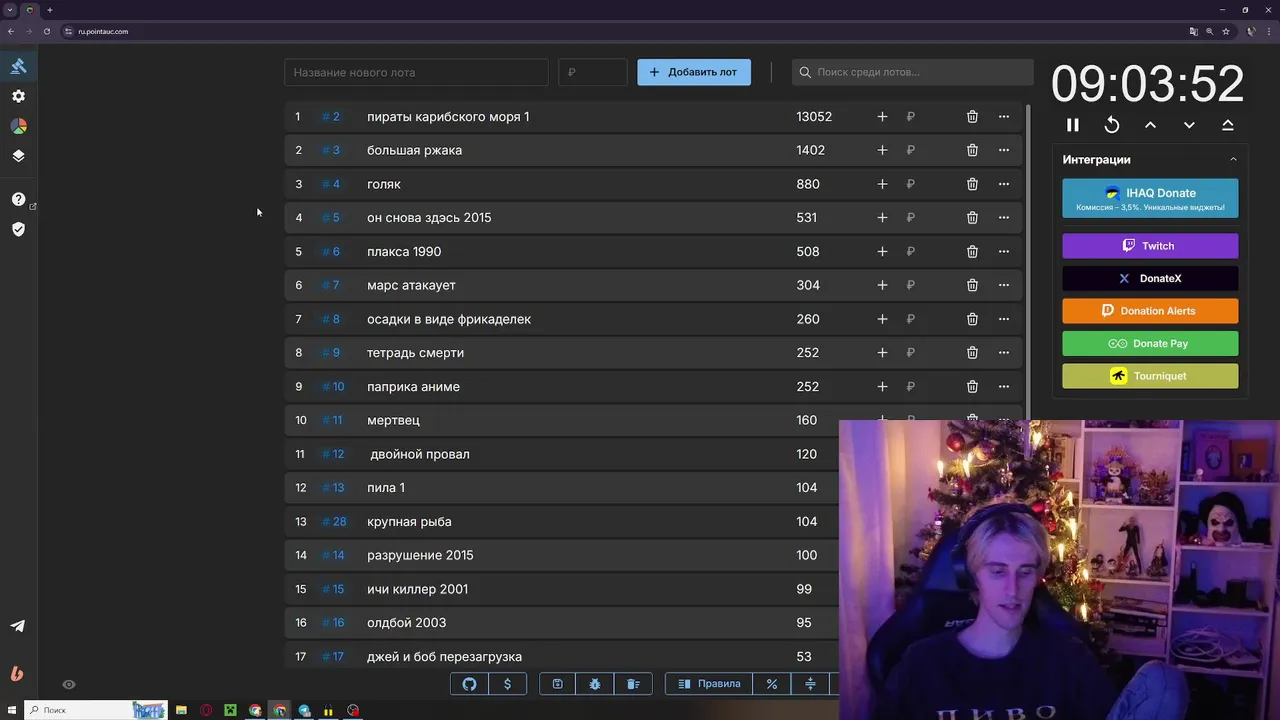Open the help question mark icon
Image resolution: width=1280 pixels, height=720 pixels.
click(18, 199)
